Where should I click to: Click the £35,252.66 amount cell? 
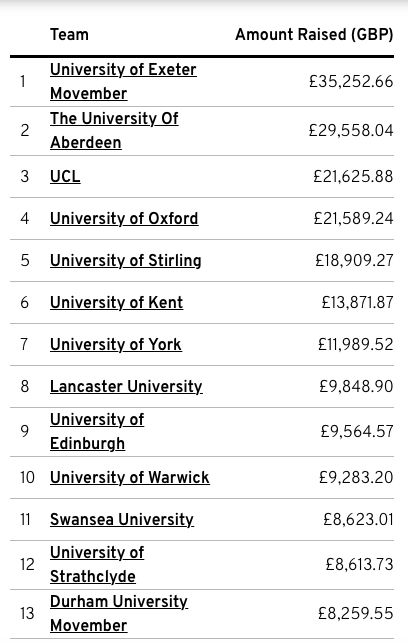(351, 81)
